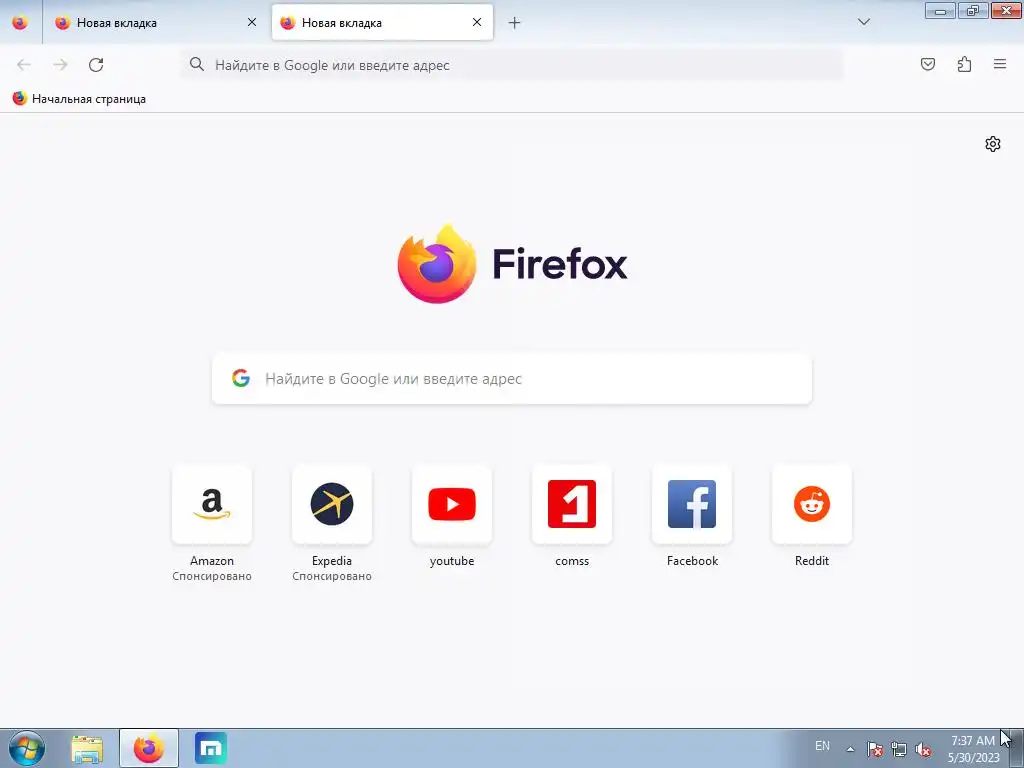This screenshot has height=768, width=1024.
Task: Open the Expedia shortcut tile
Action: [332, 504]
